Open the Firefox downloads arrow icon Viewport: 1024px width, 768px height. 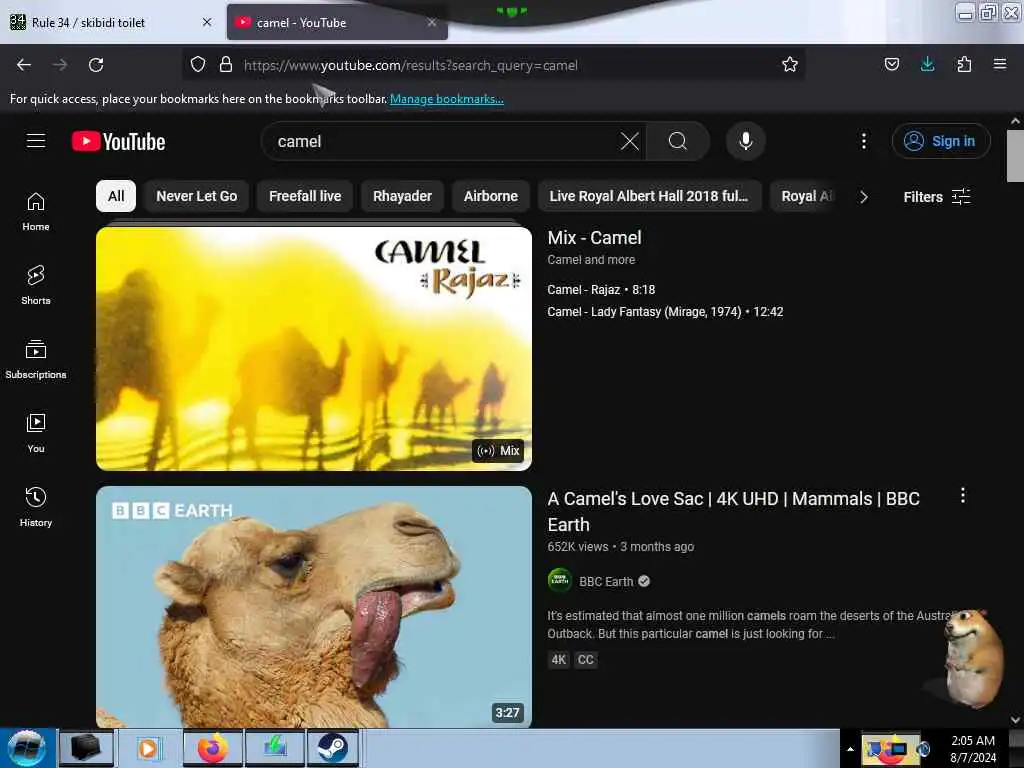click(927, 65)
